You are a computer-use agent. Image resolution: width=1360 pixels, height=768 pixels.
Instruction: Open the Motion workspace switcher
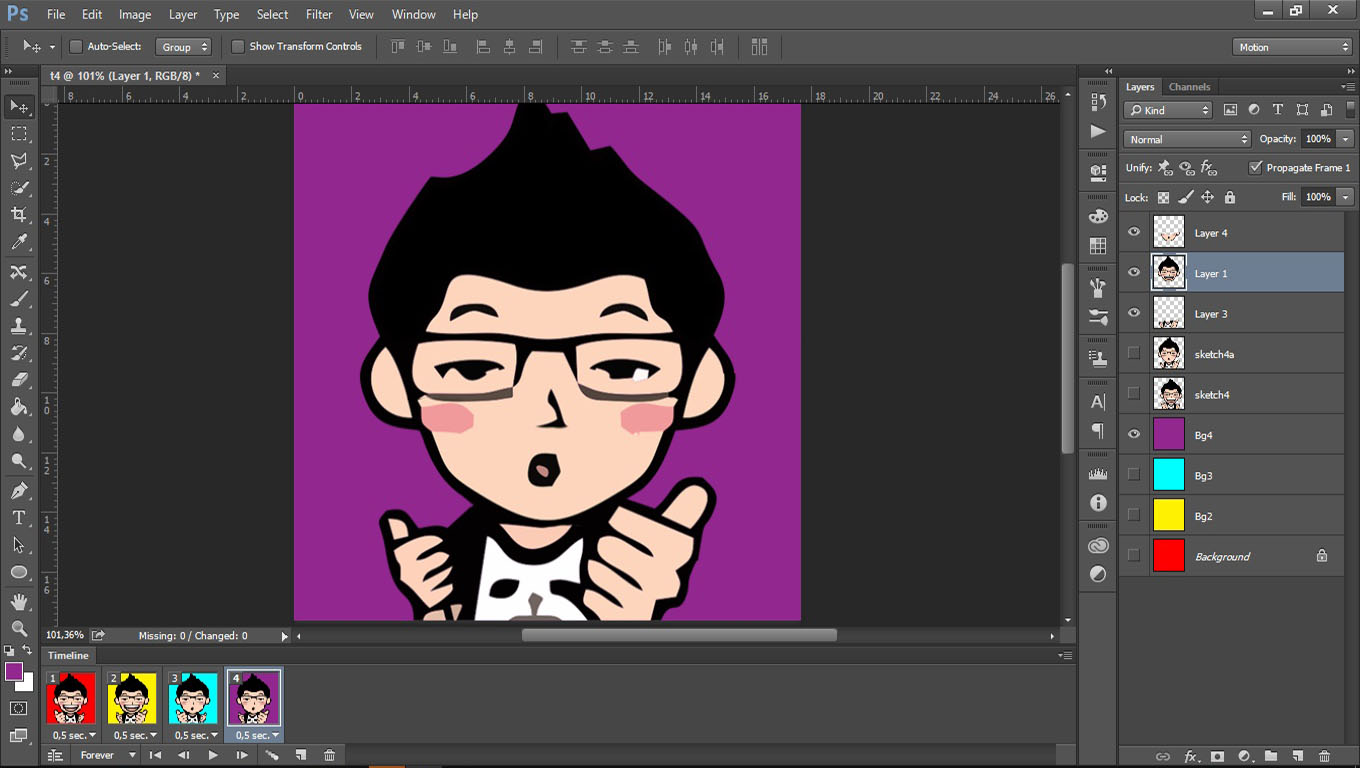coord(1291,46)
